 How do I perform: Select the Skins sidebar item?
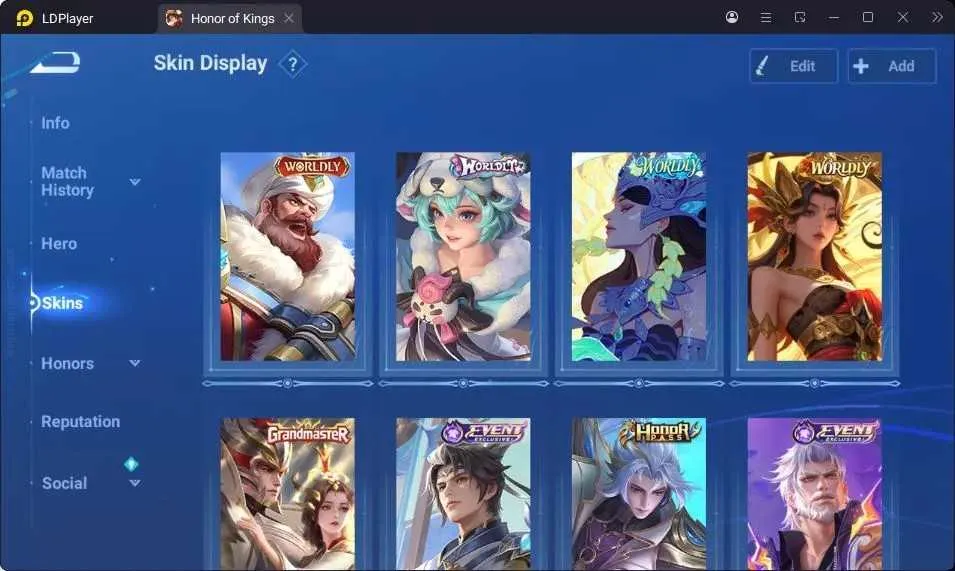tap(62, 303)
